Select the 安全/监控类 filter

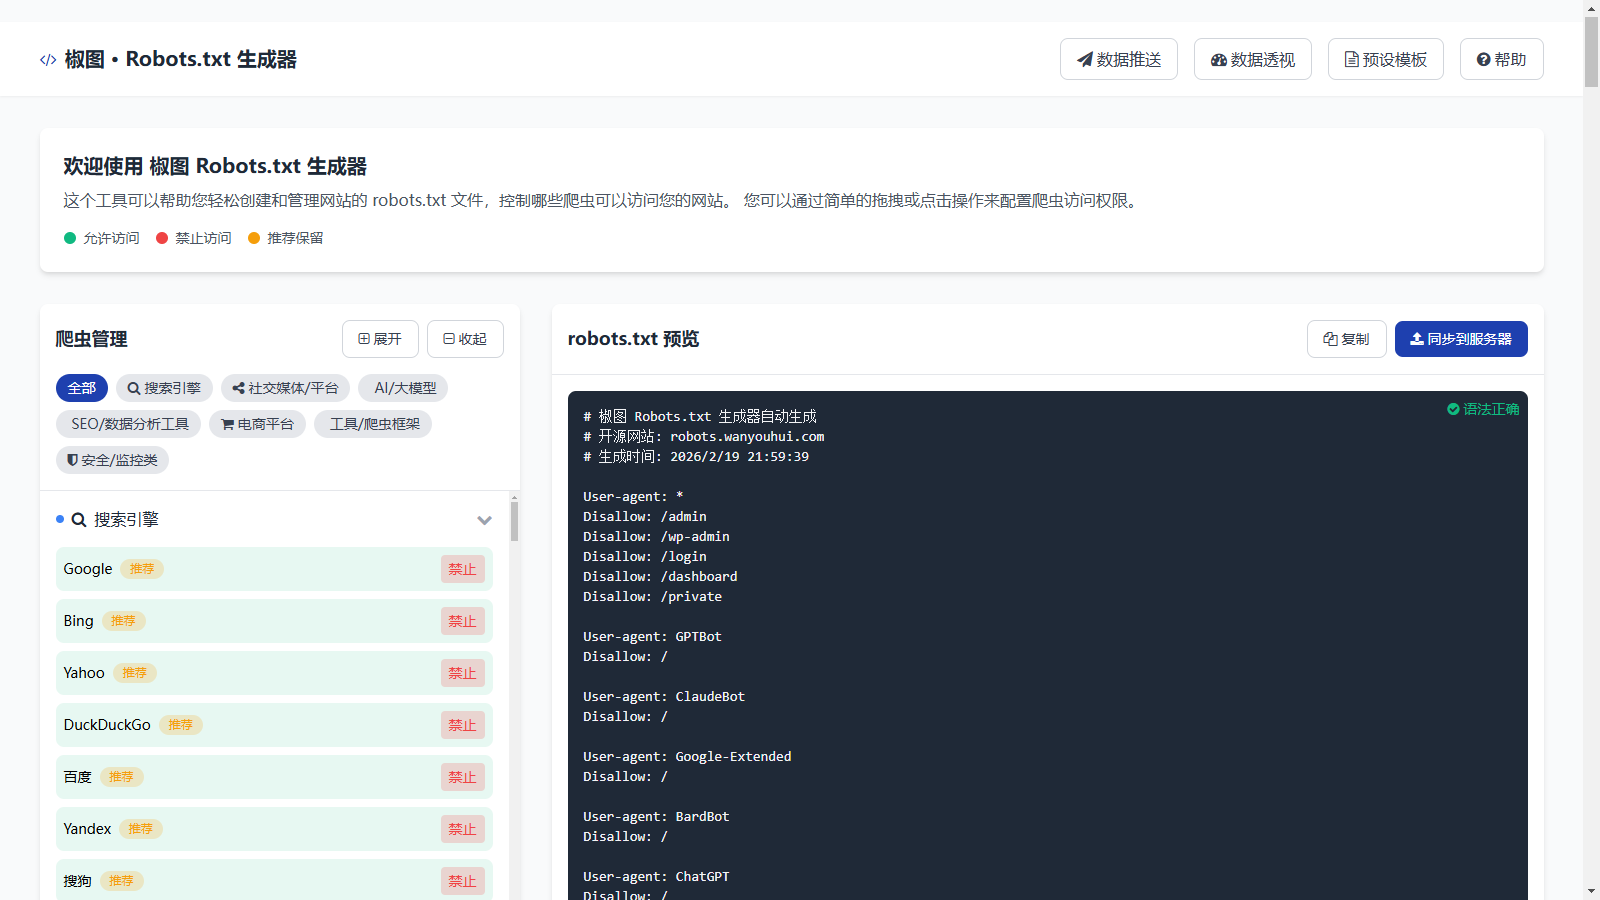click(112, 460)
